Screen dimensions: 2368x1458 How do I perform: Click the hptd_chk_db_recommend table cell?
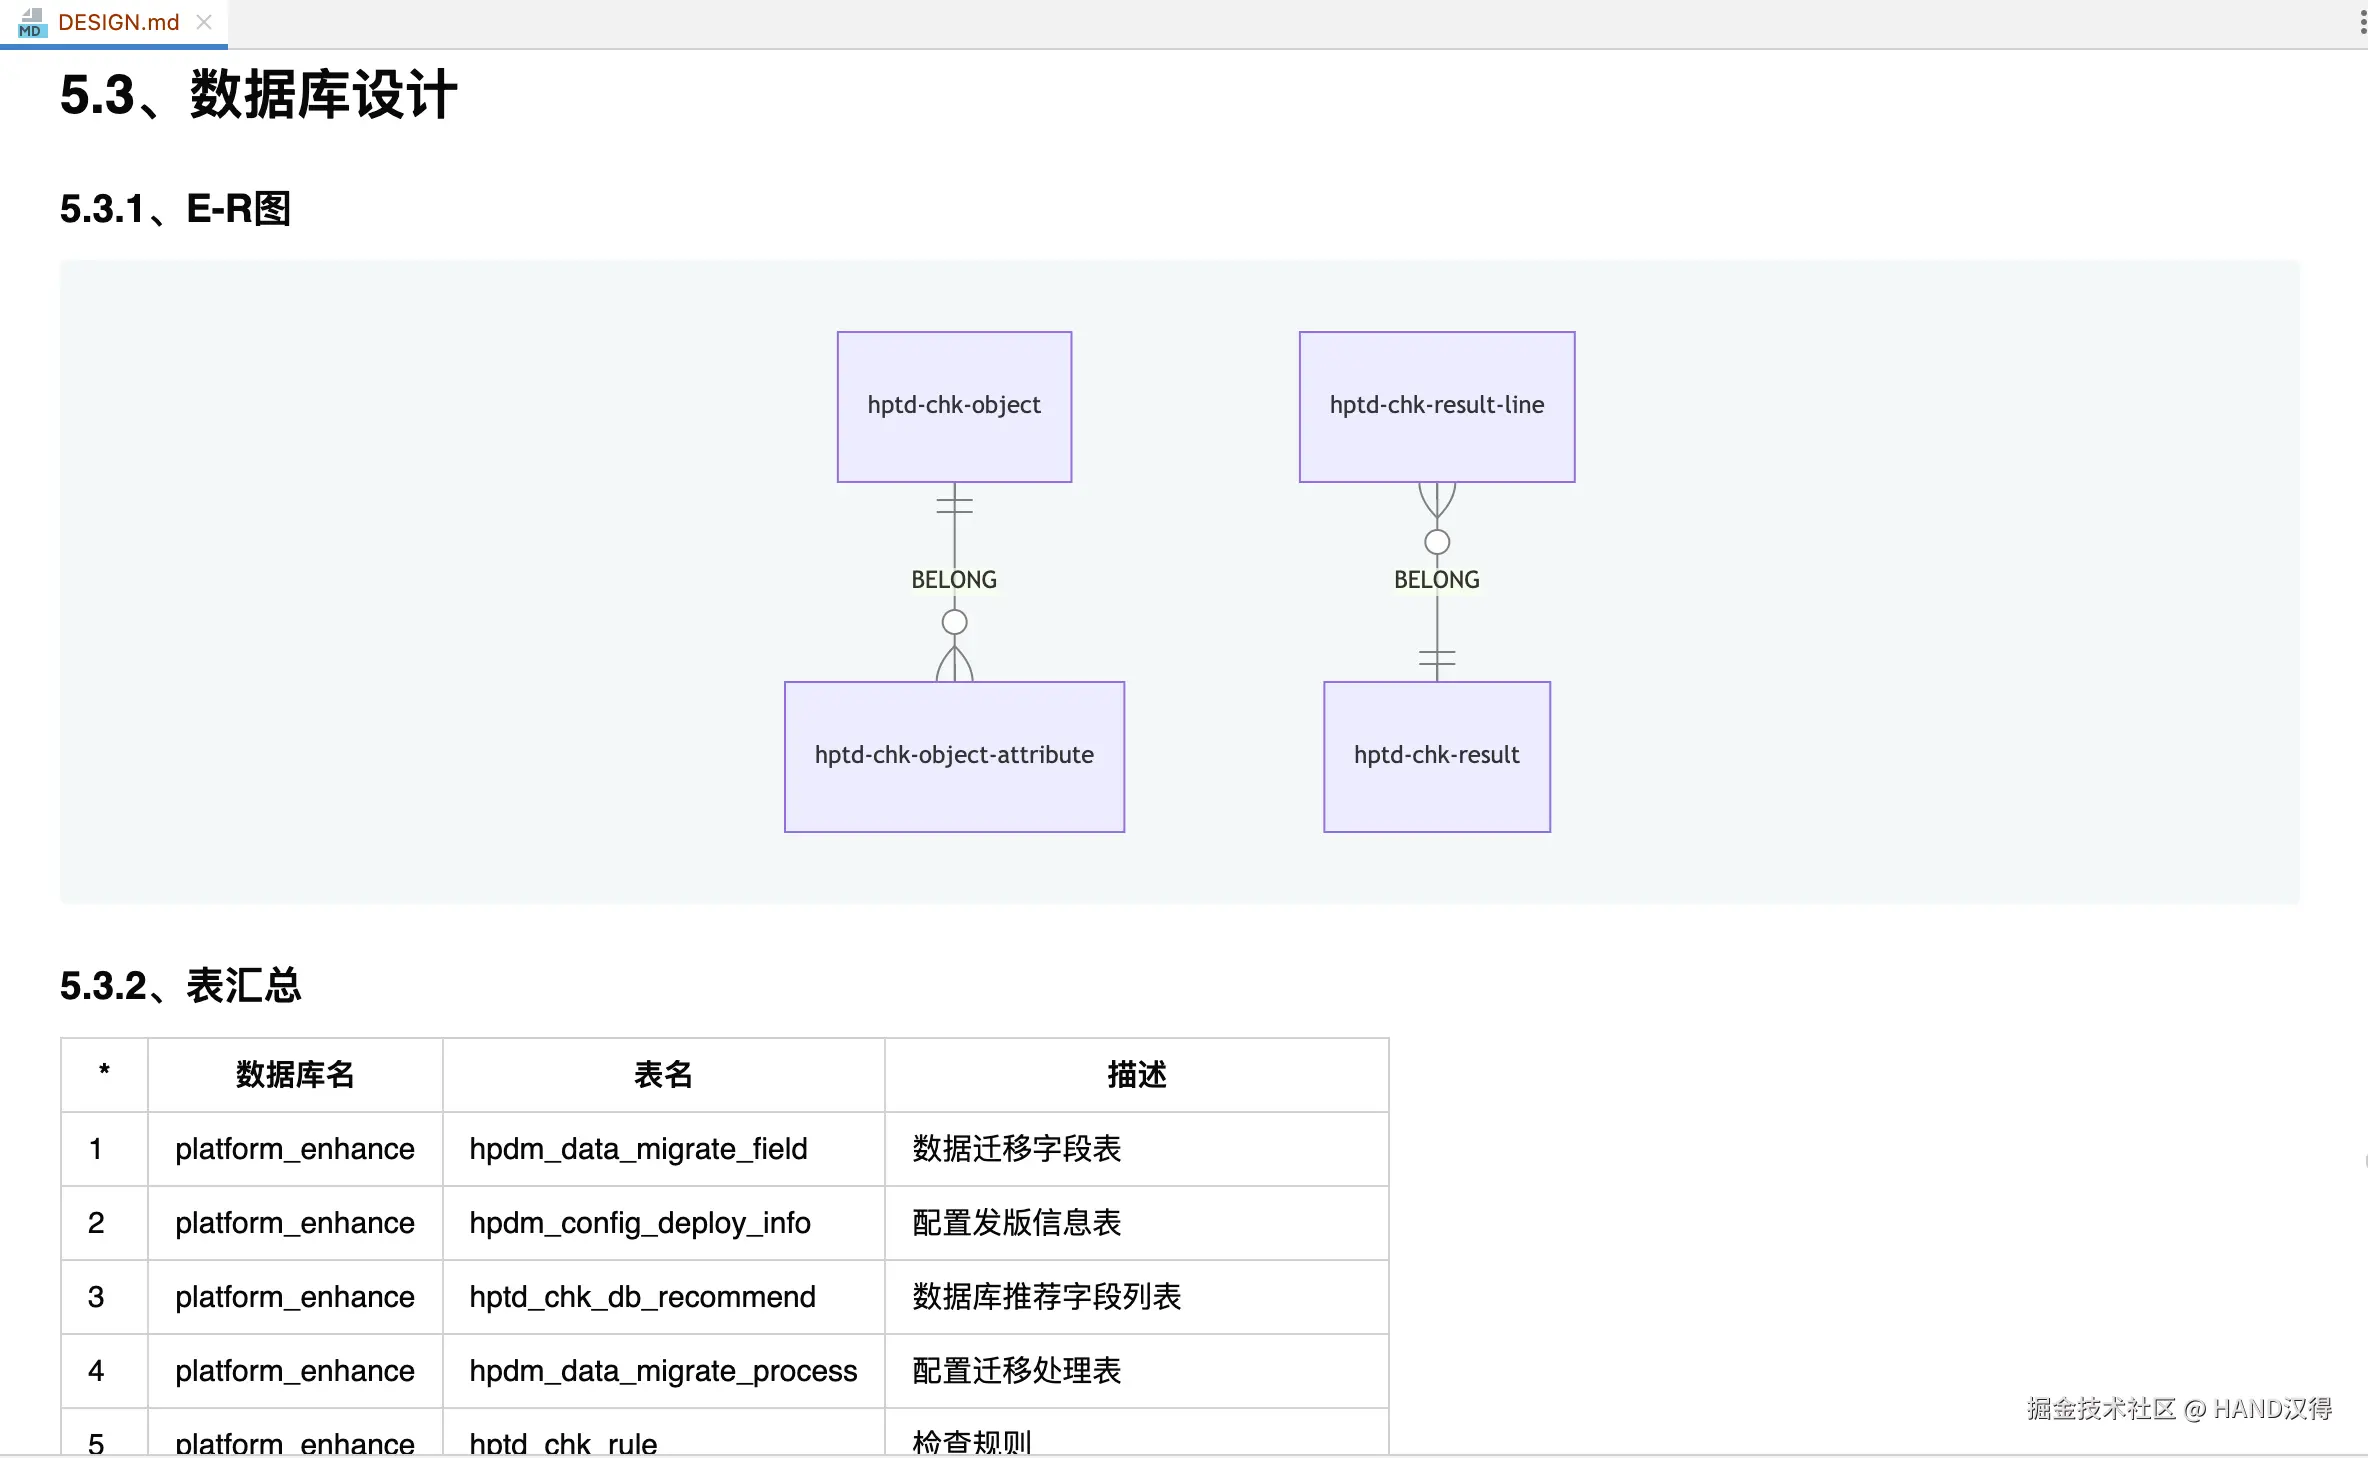[x=642, y=1297]
